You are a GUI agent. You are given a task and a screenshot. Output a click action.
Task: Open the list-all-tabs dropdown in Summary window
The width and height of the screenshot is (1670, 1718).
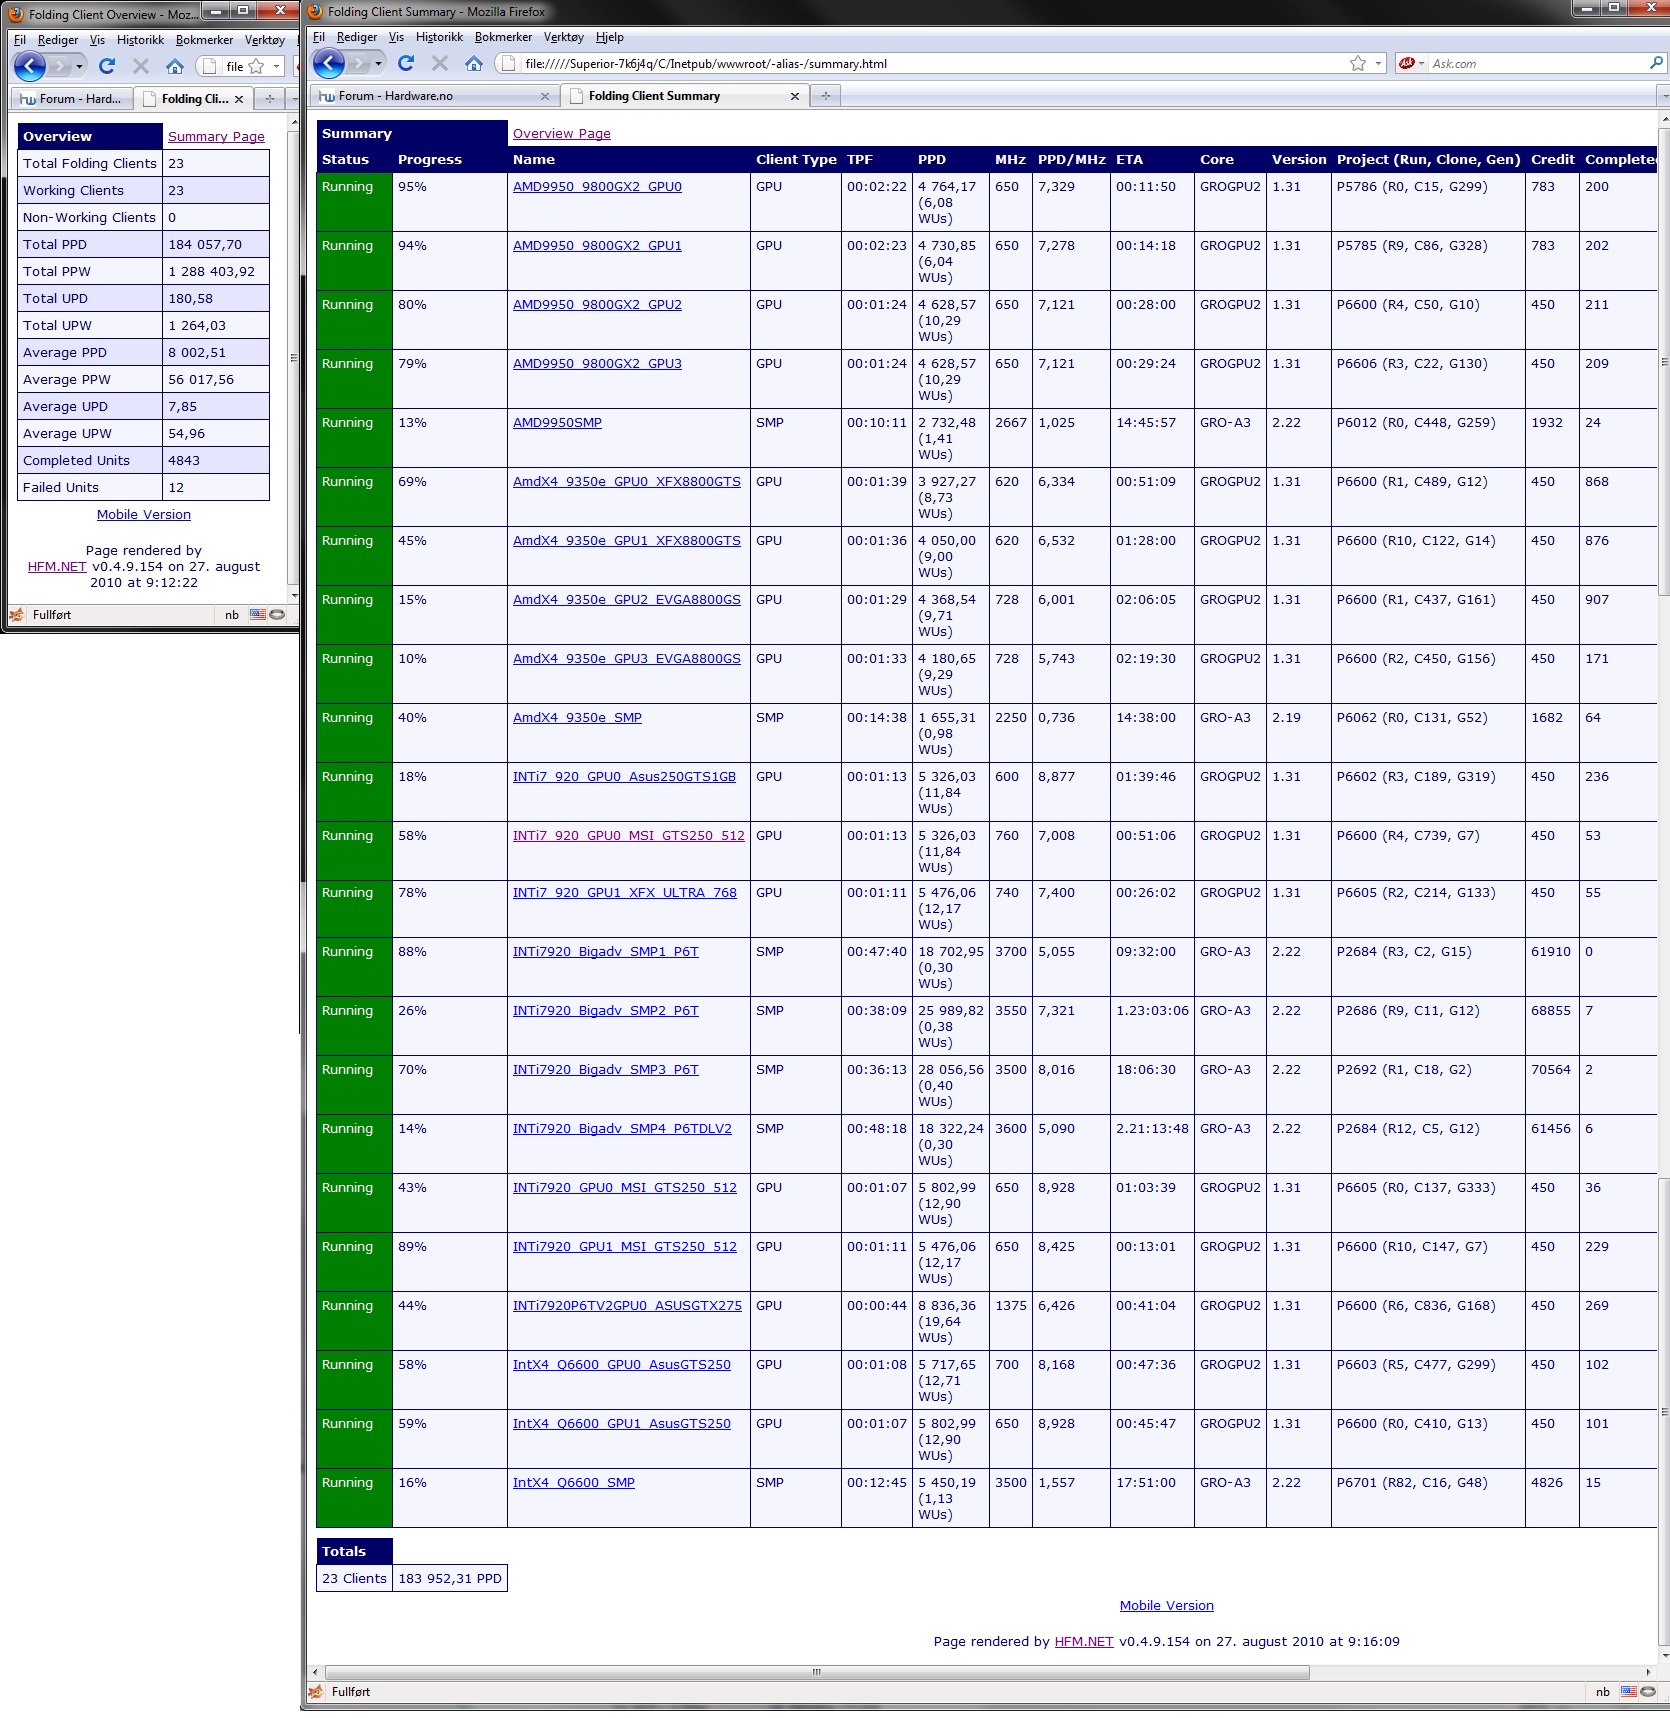click(x=1663, y=96)
